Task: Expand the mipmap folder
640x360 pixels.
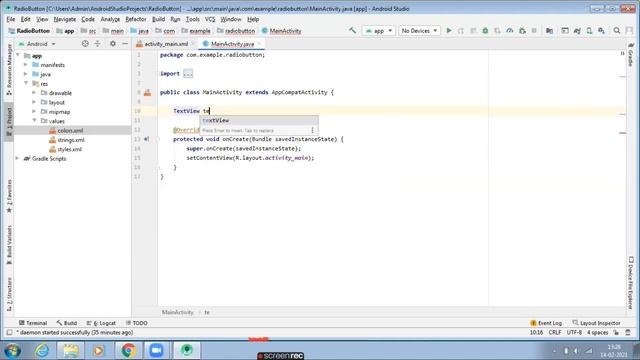Action: 34,111
